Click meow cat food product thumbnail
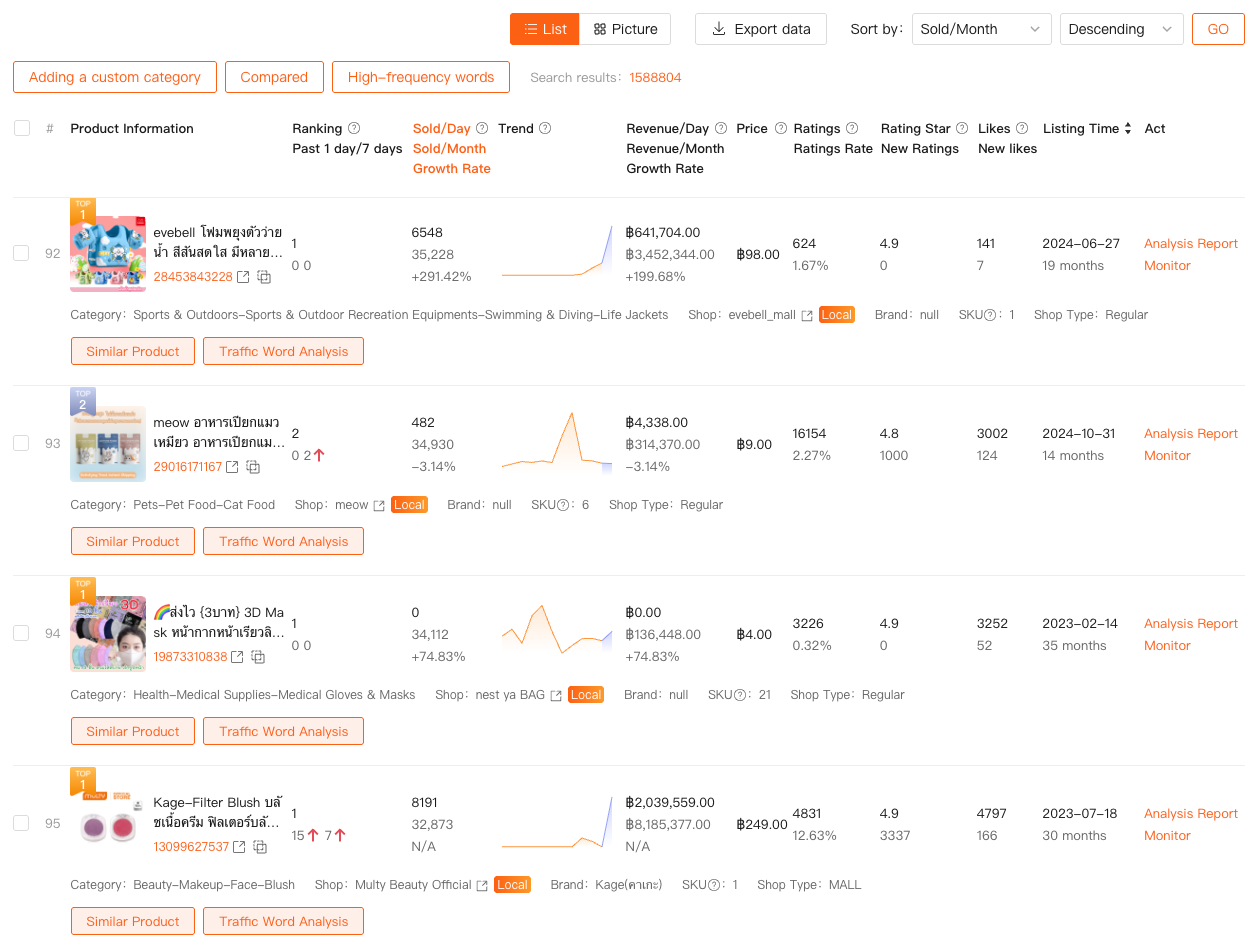Image resolution: width=1254 pixels, height=947 pixels. pyautogui.click(x=108, y=443)
